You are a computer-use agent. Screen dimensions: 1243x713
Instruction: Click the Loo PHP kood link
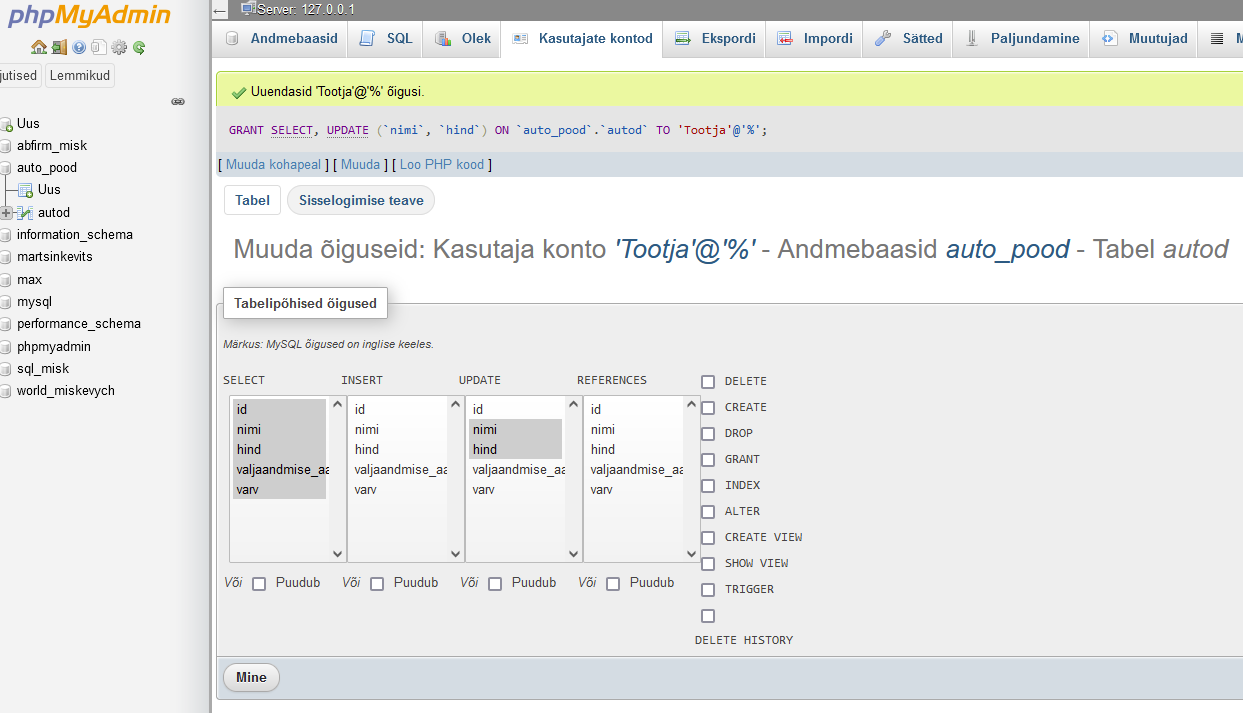(442, 165)
